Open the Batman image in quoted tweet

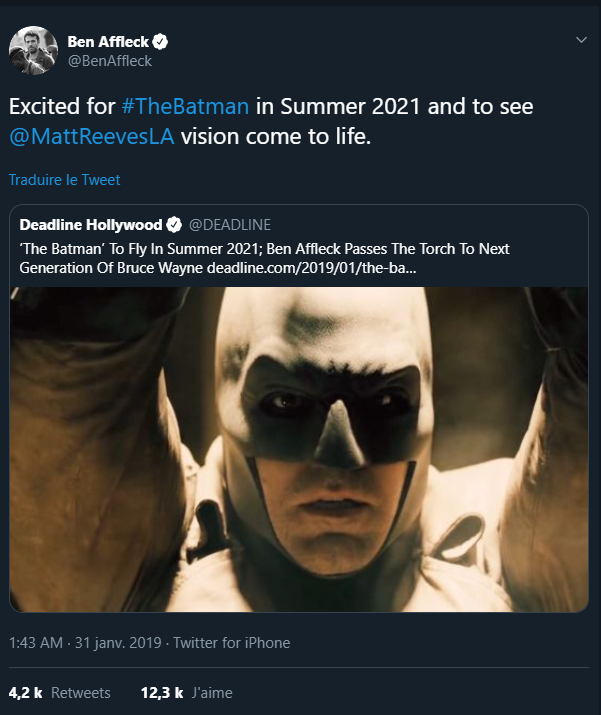tap(300, 448)
